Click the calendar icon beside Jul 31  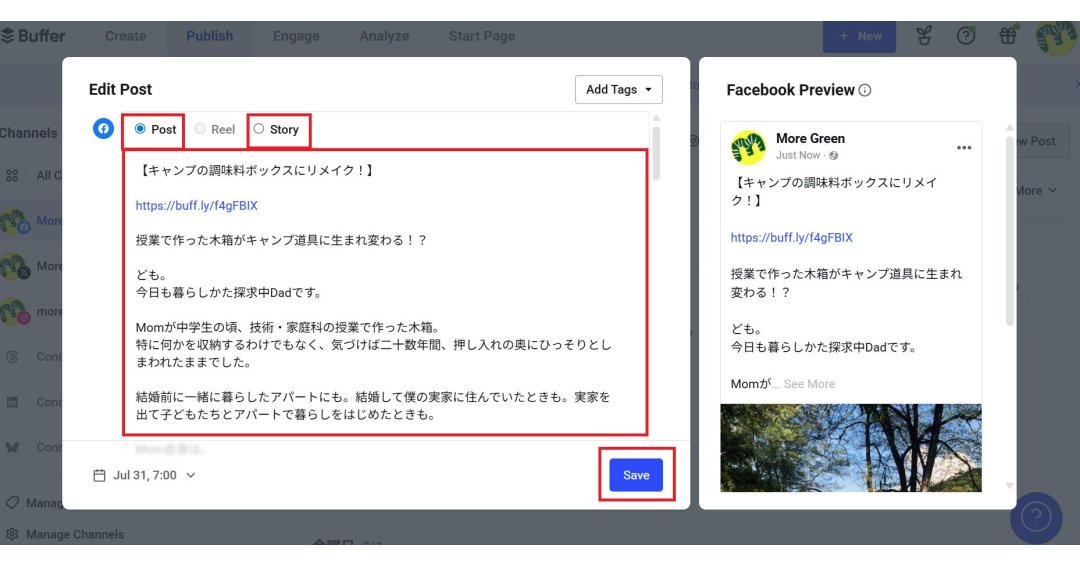coord(99,476)
